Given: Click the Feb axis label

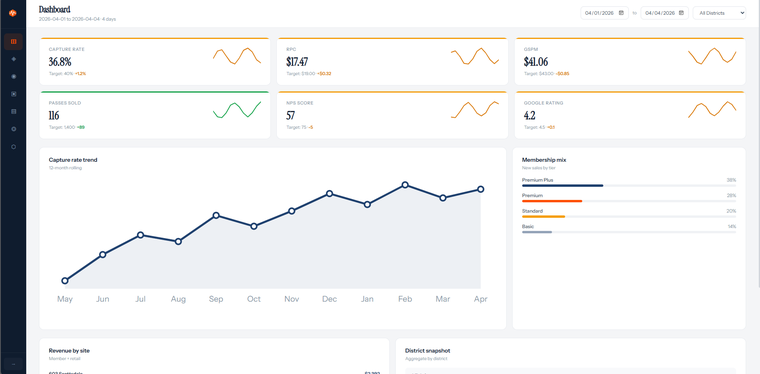Looking at the screenshot, I should pos(405,299).
